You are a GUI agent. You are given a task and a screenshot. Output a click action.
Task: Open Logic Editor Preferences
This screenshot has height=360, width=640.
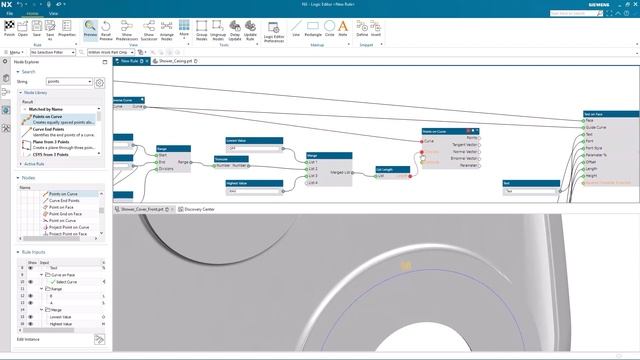(x=273, y=27)
